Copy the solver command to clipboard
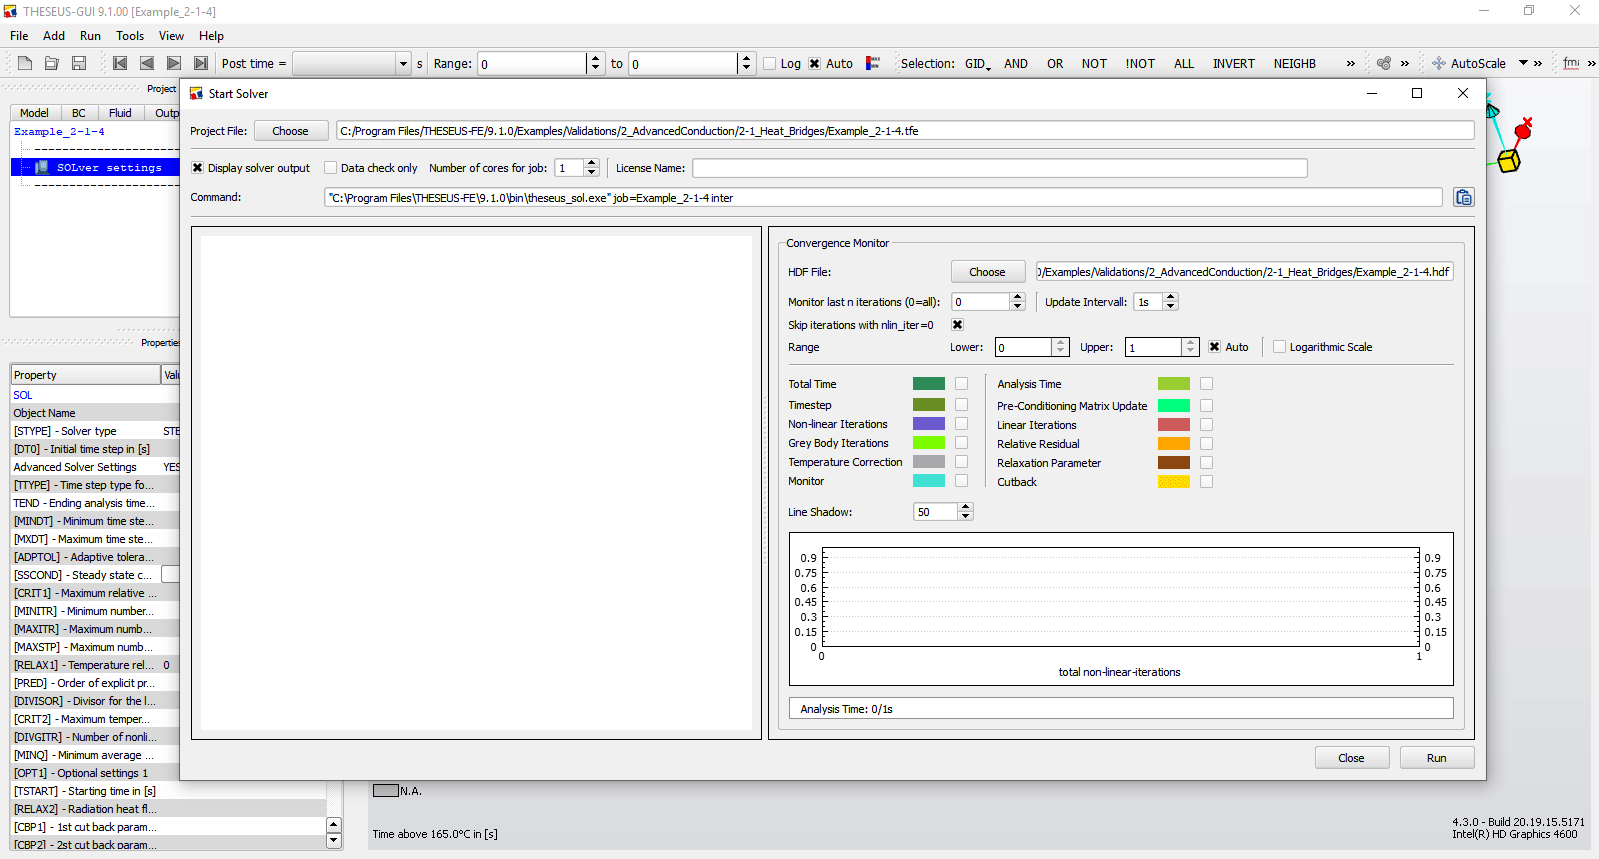 point(1463,198)
